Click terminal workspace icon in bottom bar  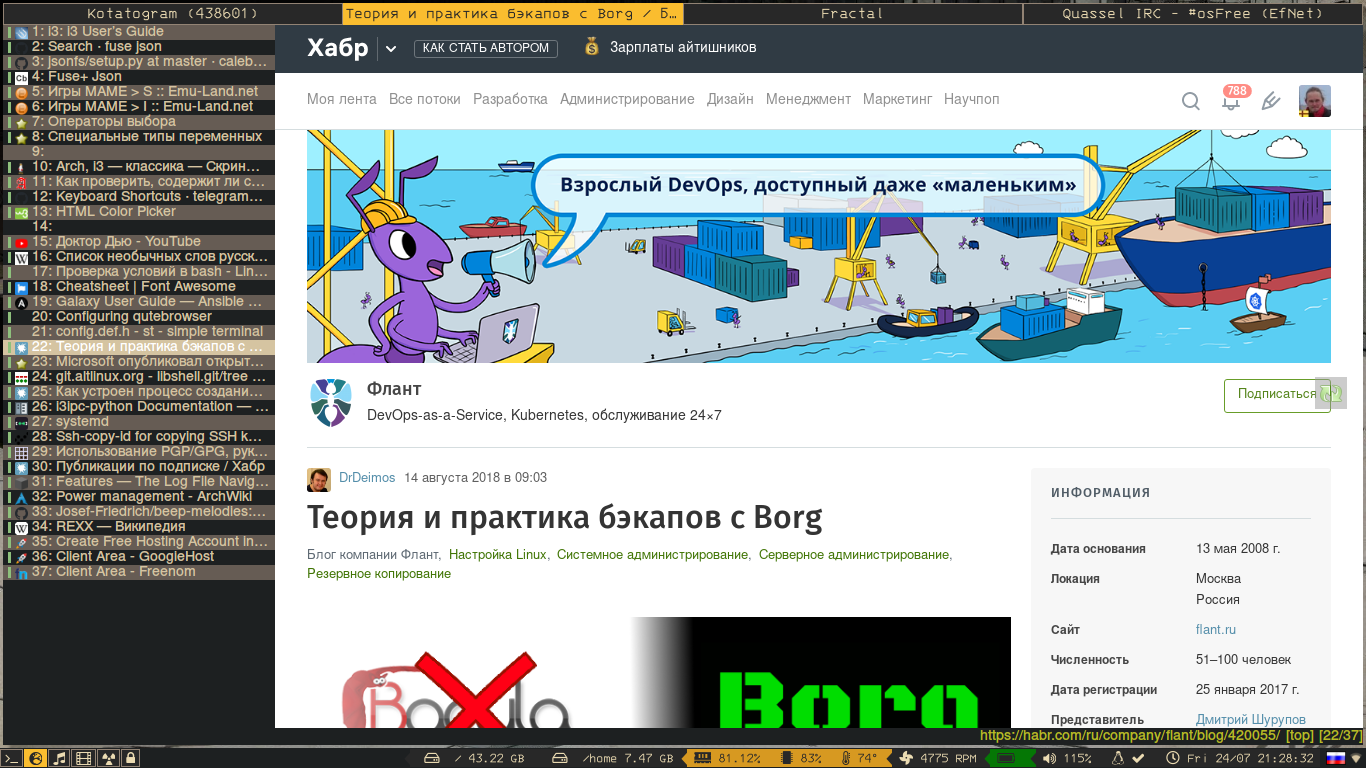coord(12,758)
